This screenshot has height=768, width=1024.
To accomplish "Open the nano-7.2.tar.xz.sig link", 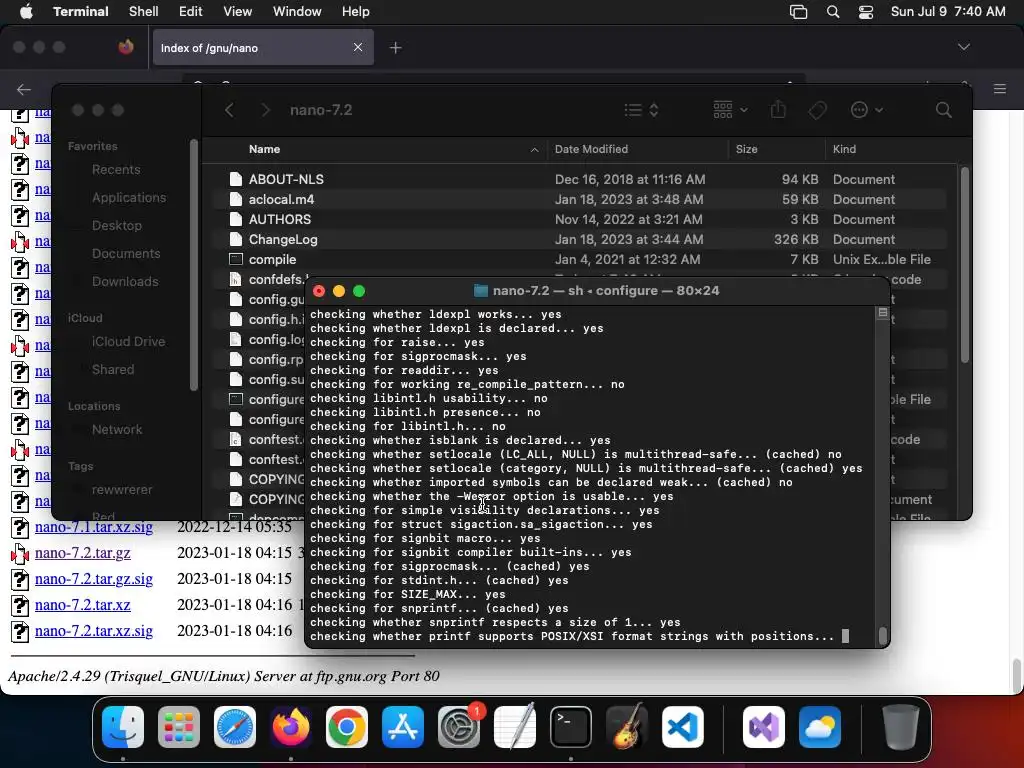I will [x=94, y=632].
